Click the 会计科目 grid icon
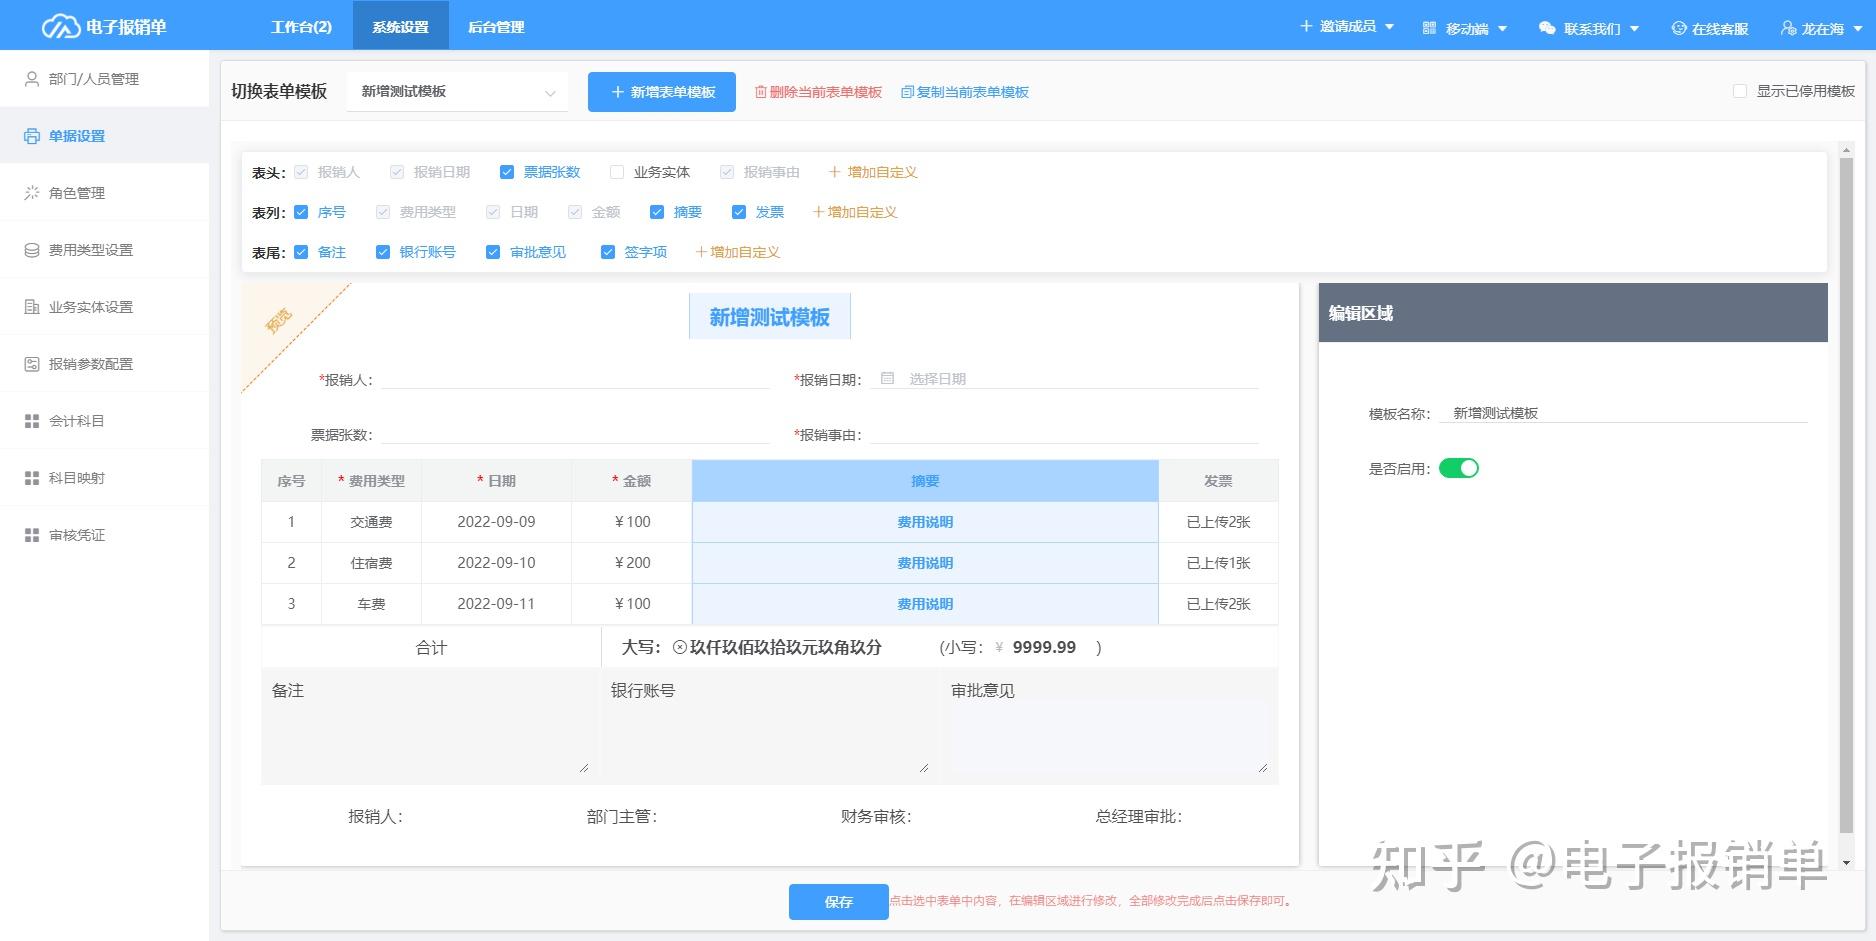Screen dimensions: 1876x941 tap(32, 421)
